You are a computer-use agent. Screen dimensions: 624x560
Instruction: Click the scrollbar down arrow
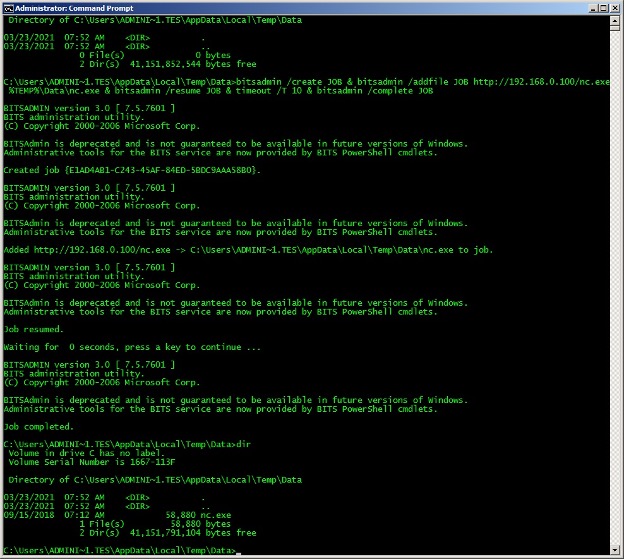[x=614, y=550]
